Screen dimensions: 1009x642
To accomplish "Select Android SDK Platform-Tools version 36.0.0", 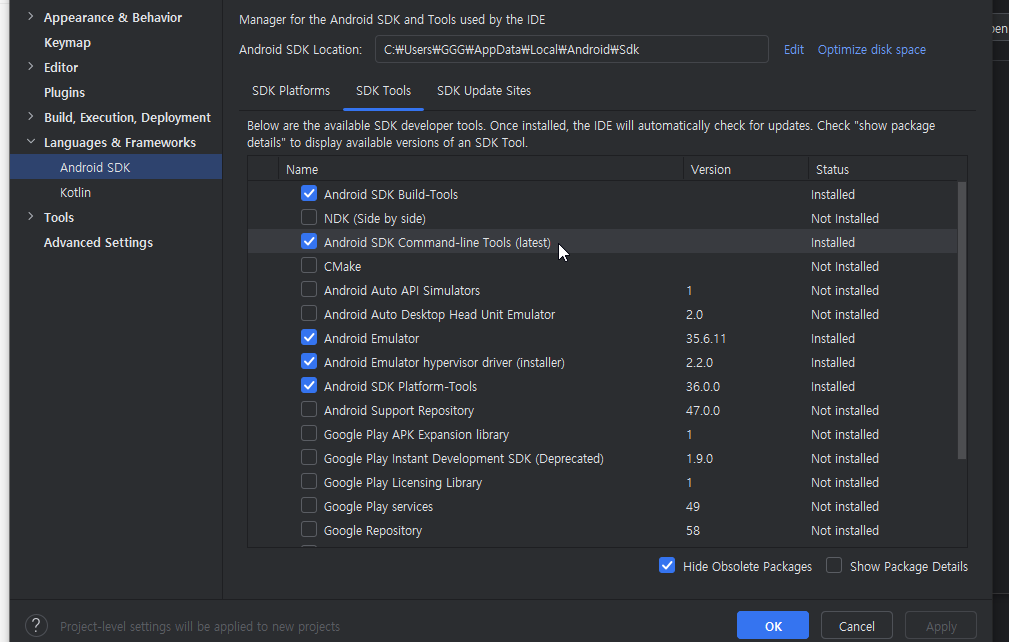I will 703,387.
